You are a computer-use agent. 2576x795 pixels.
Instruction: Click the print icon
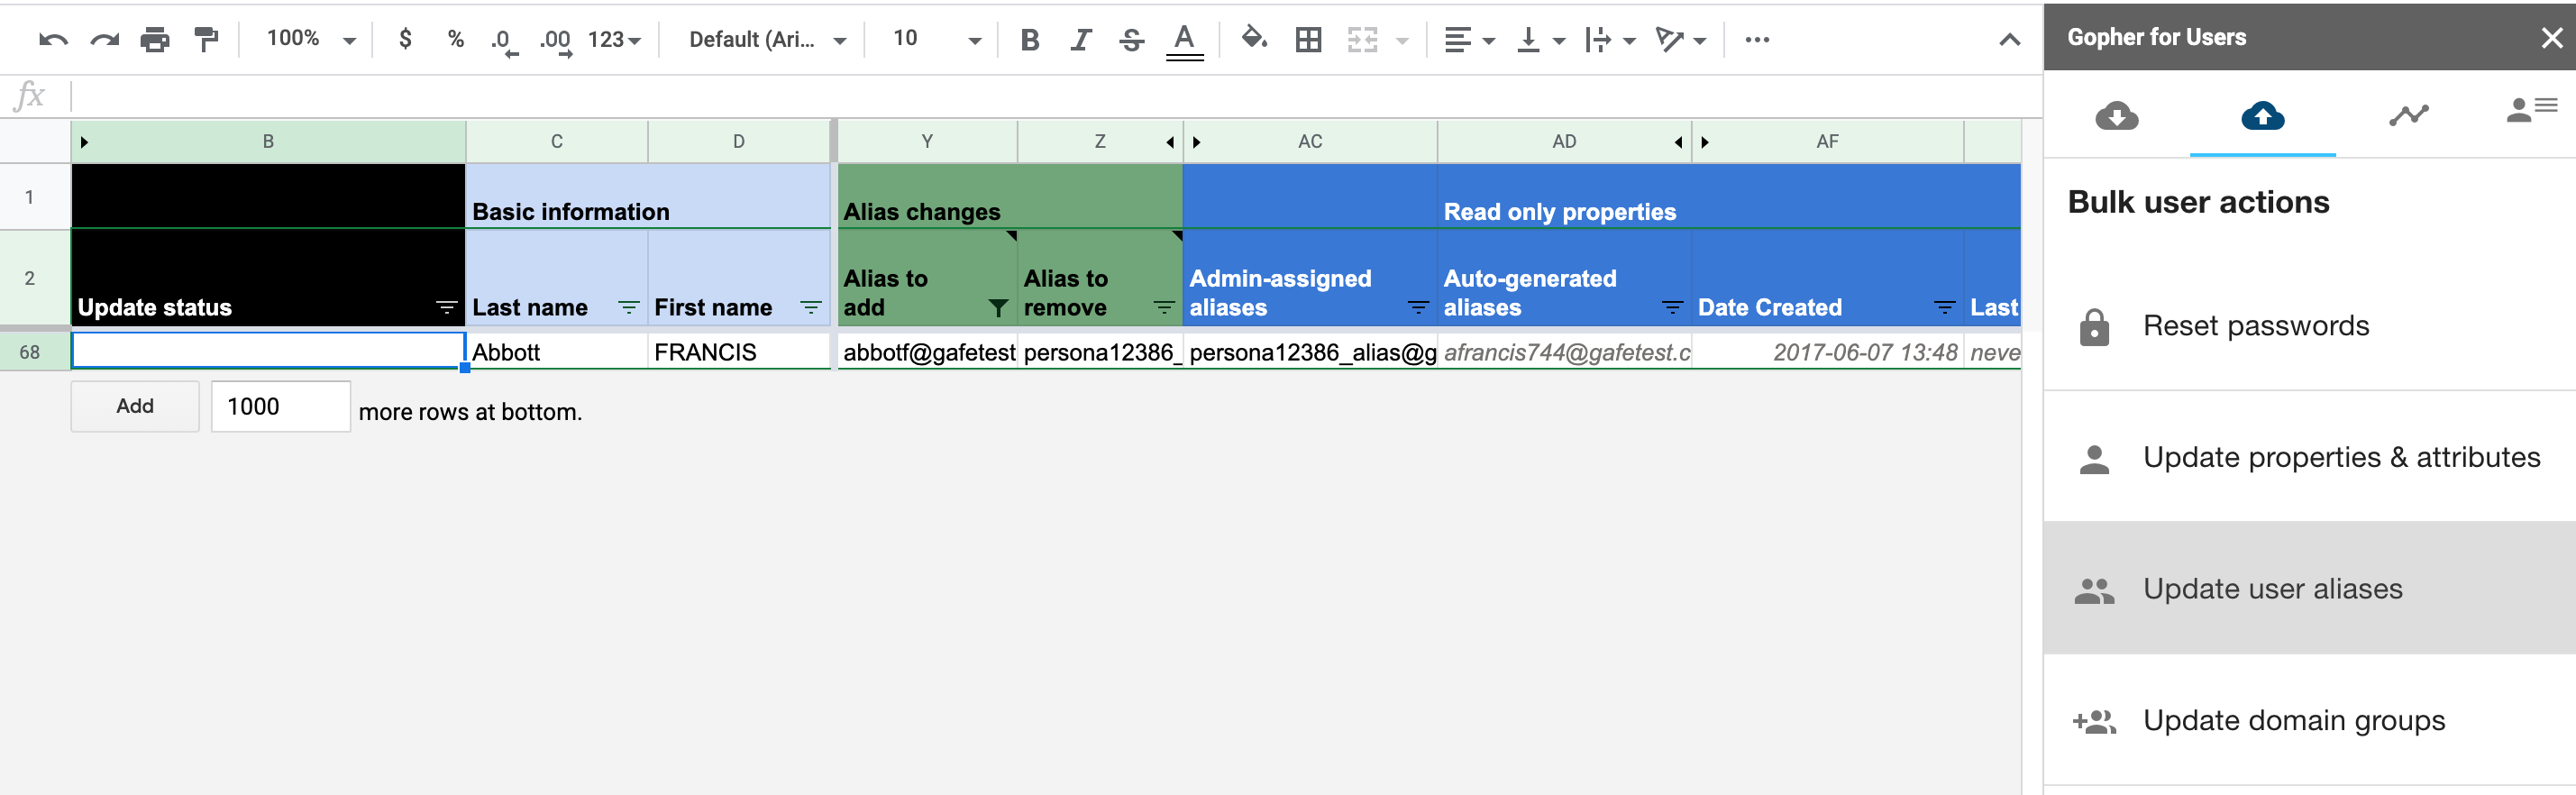155,40
